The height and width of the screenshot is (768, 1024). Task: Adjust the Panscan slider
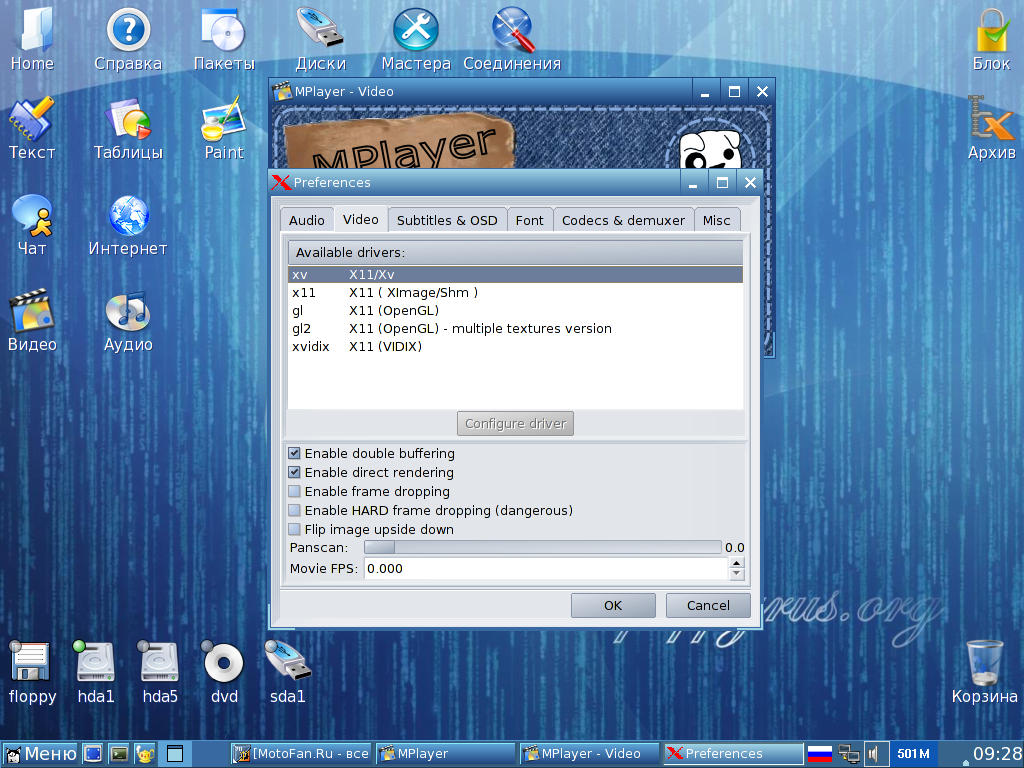pyautogui.click(x=543, y=547)
